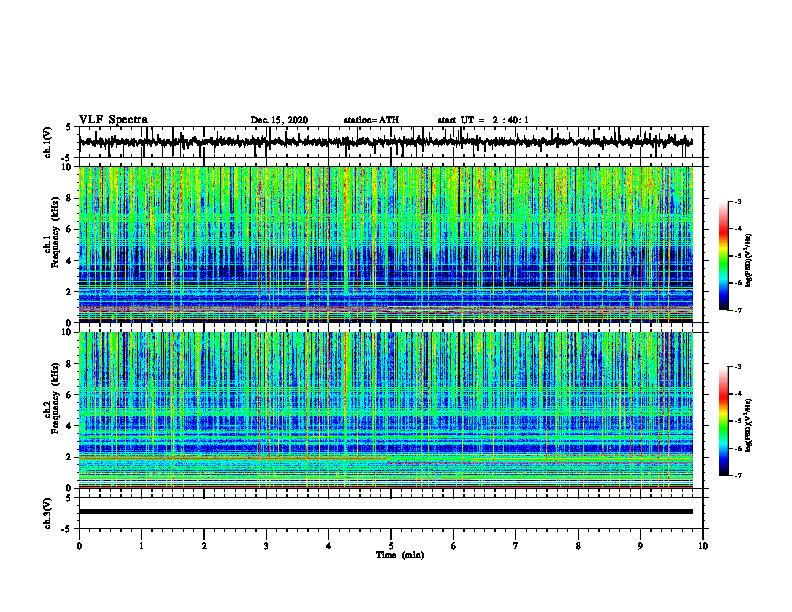The width and height of the screenshot is (792, 612).
Task: Click the "-7" tick on ch.1 color bar
Action: 738,310
